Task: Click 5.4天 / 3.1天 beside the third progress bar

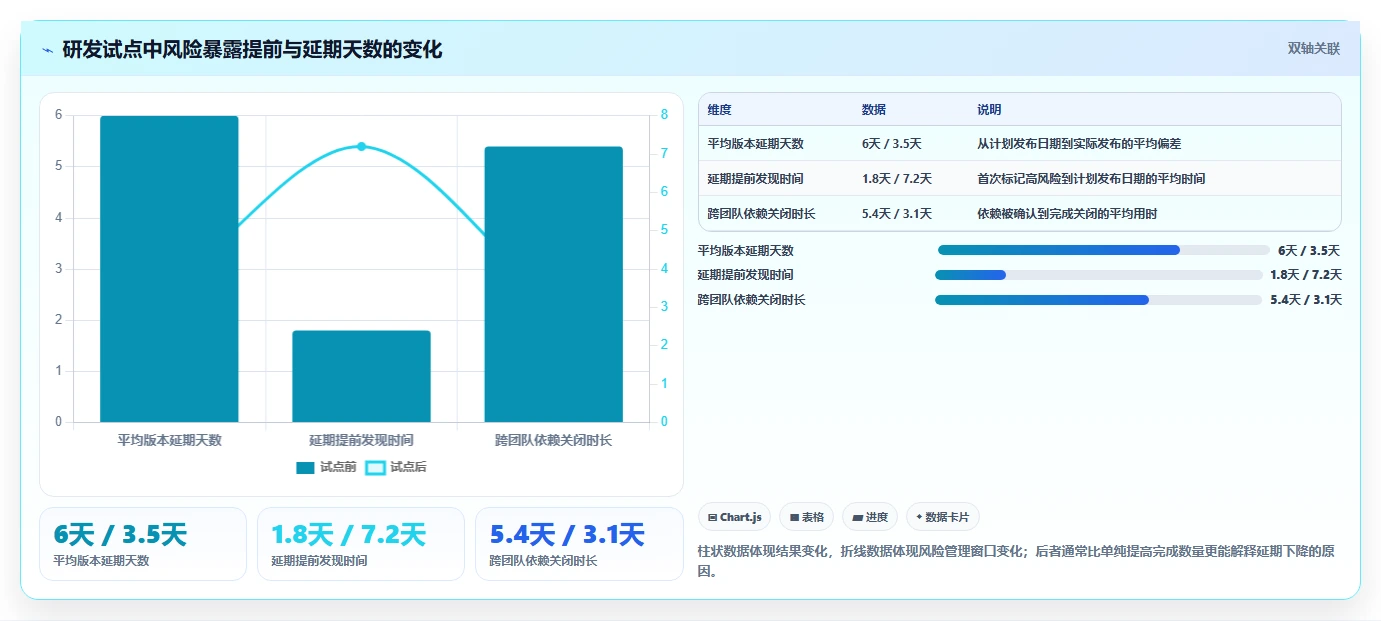Action: [1306, 300]
